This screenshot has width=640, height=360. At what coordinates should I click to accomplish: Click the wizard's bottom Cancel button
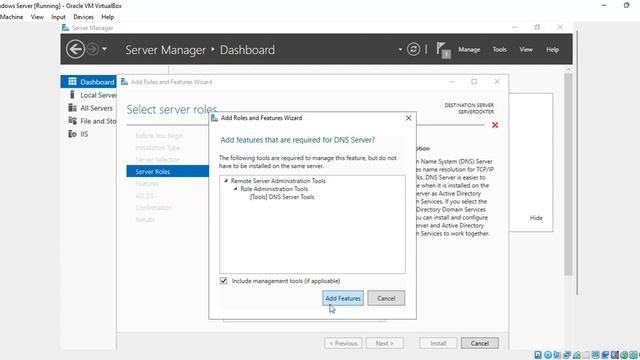480,343
